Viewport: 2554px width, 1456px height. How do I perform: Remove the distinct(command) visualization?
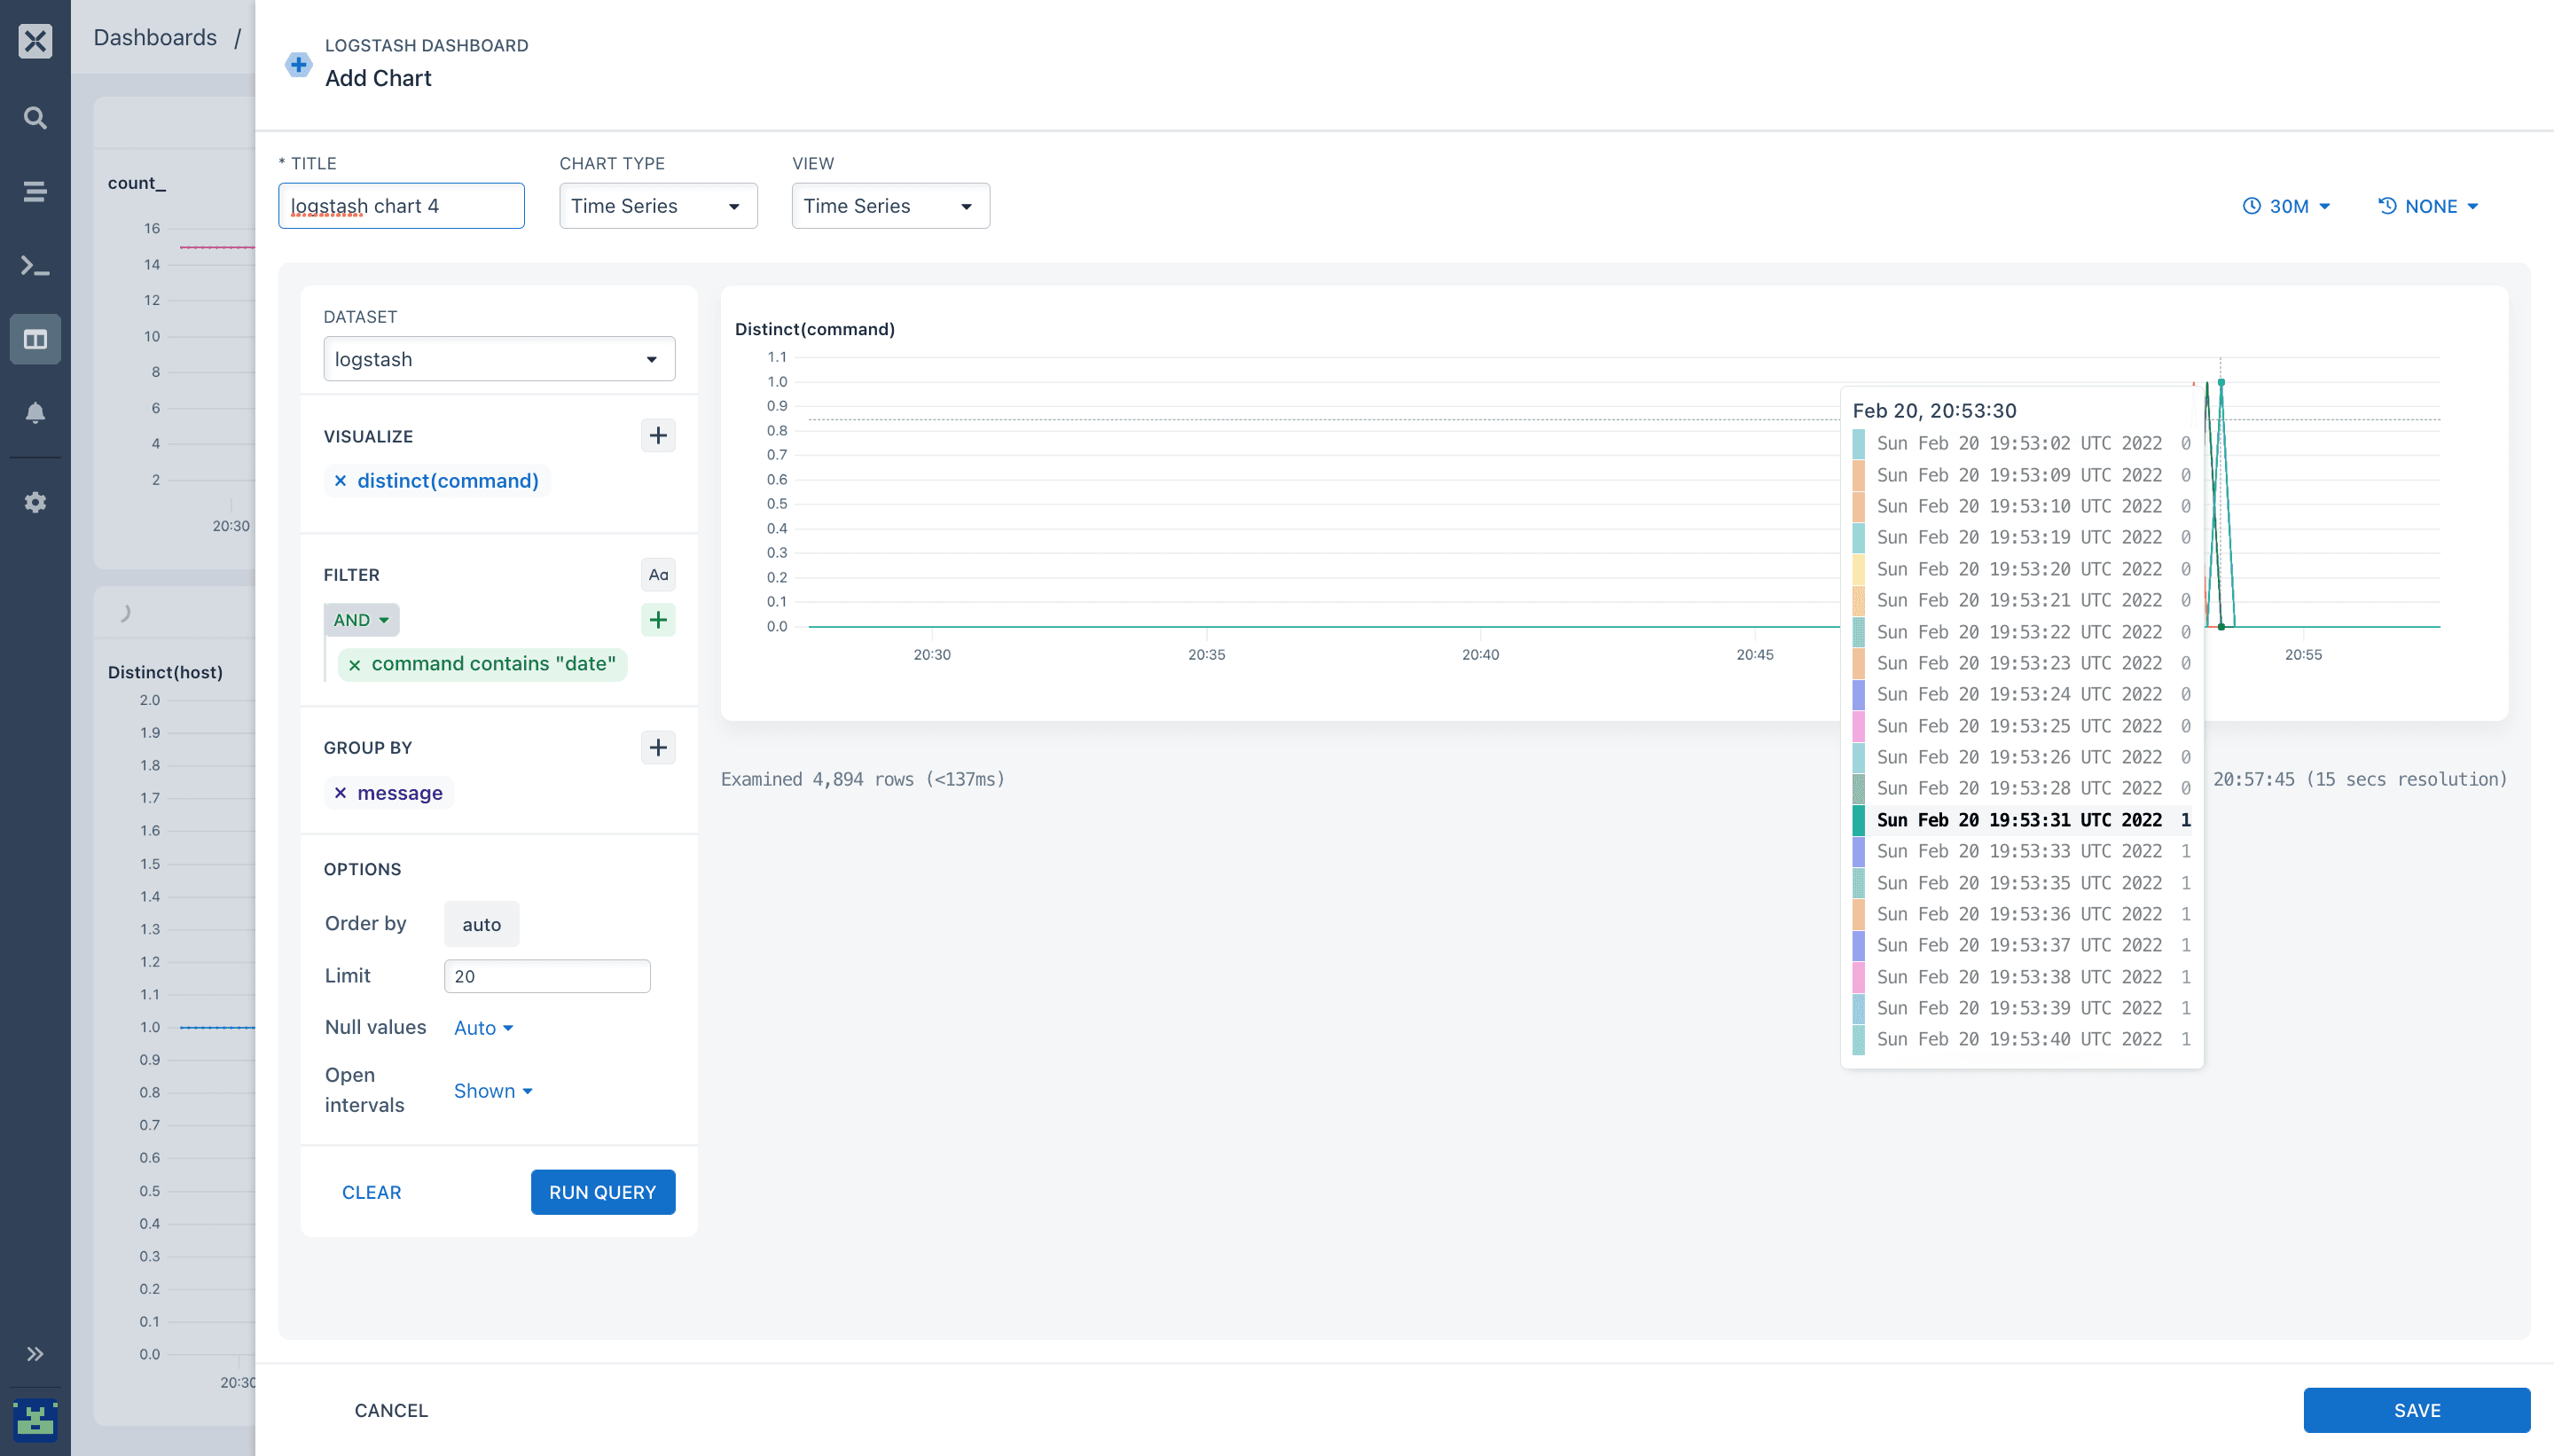pyautogui.click(x=340, y=481)
